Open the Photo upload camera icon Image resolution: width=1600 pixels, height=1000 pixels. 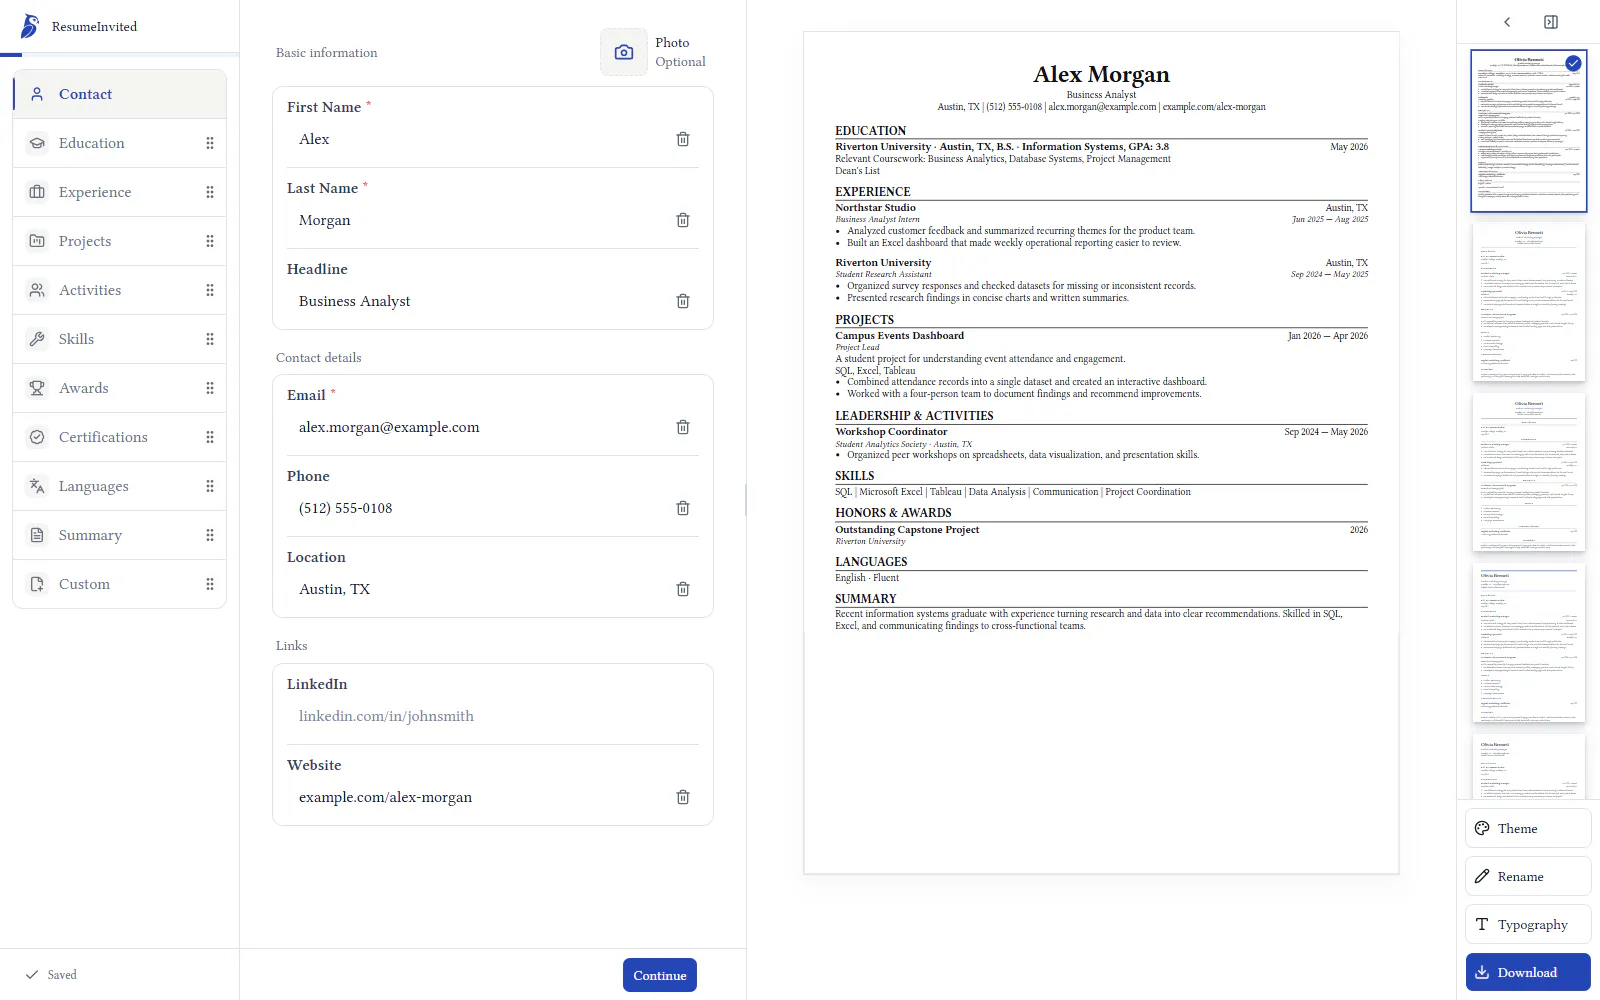click(624, 52)
